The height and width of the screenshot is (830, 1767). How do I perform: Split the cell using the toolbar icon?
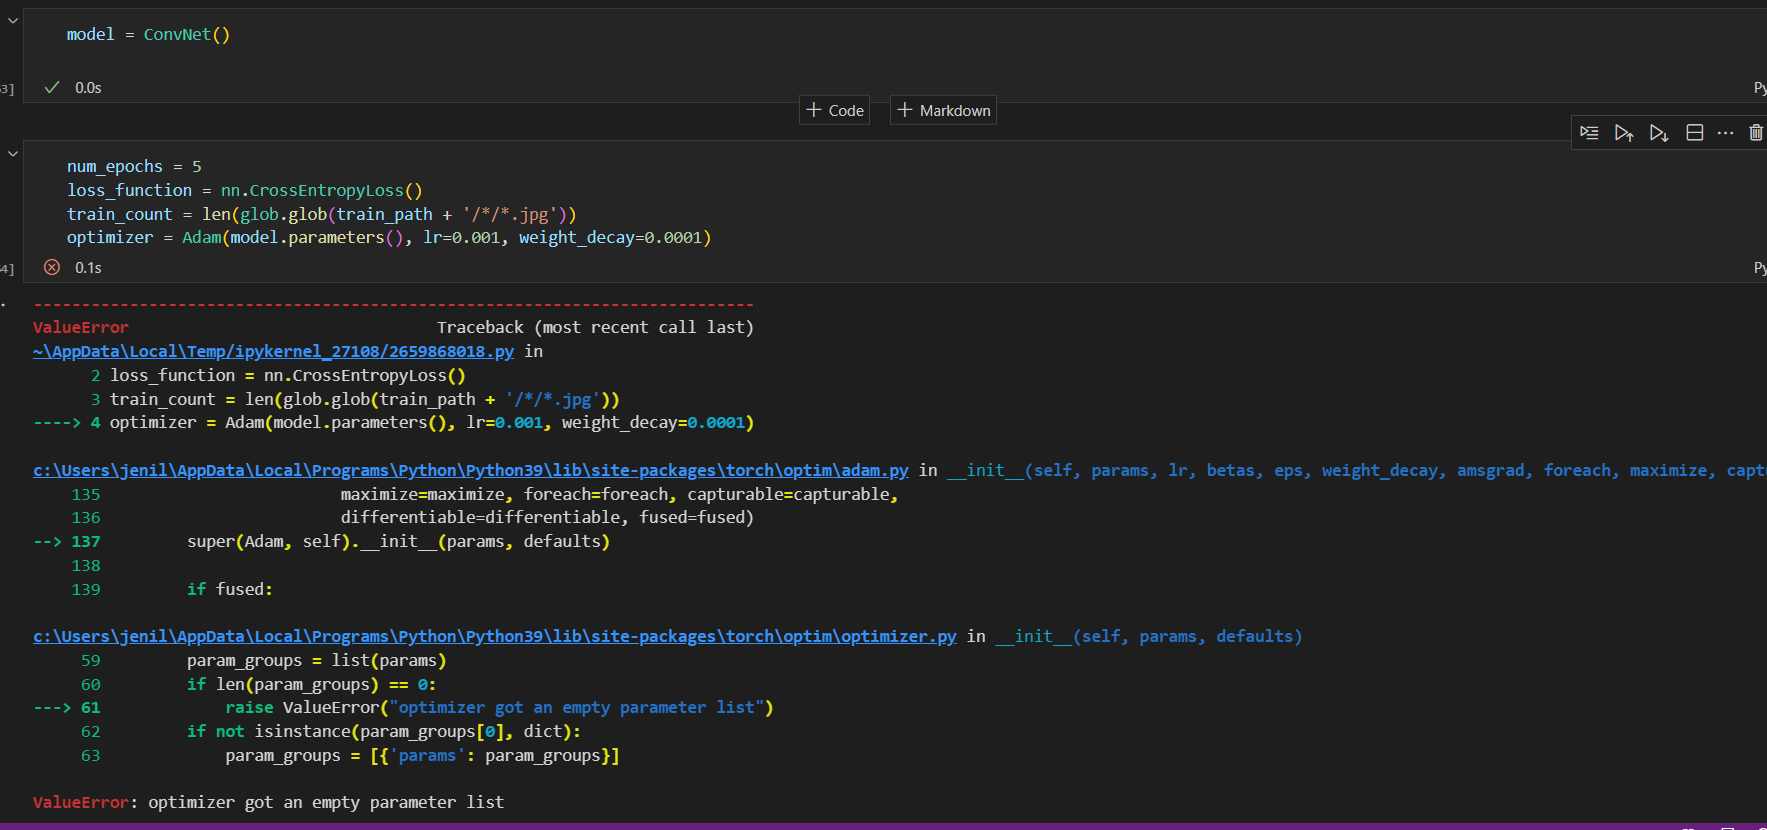click(x=1694, y=133)
